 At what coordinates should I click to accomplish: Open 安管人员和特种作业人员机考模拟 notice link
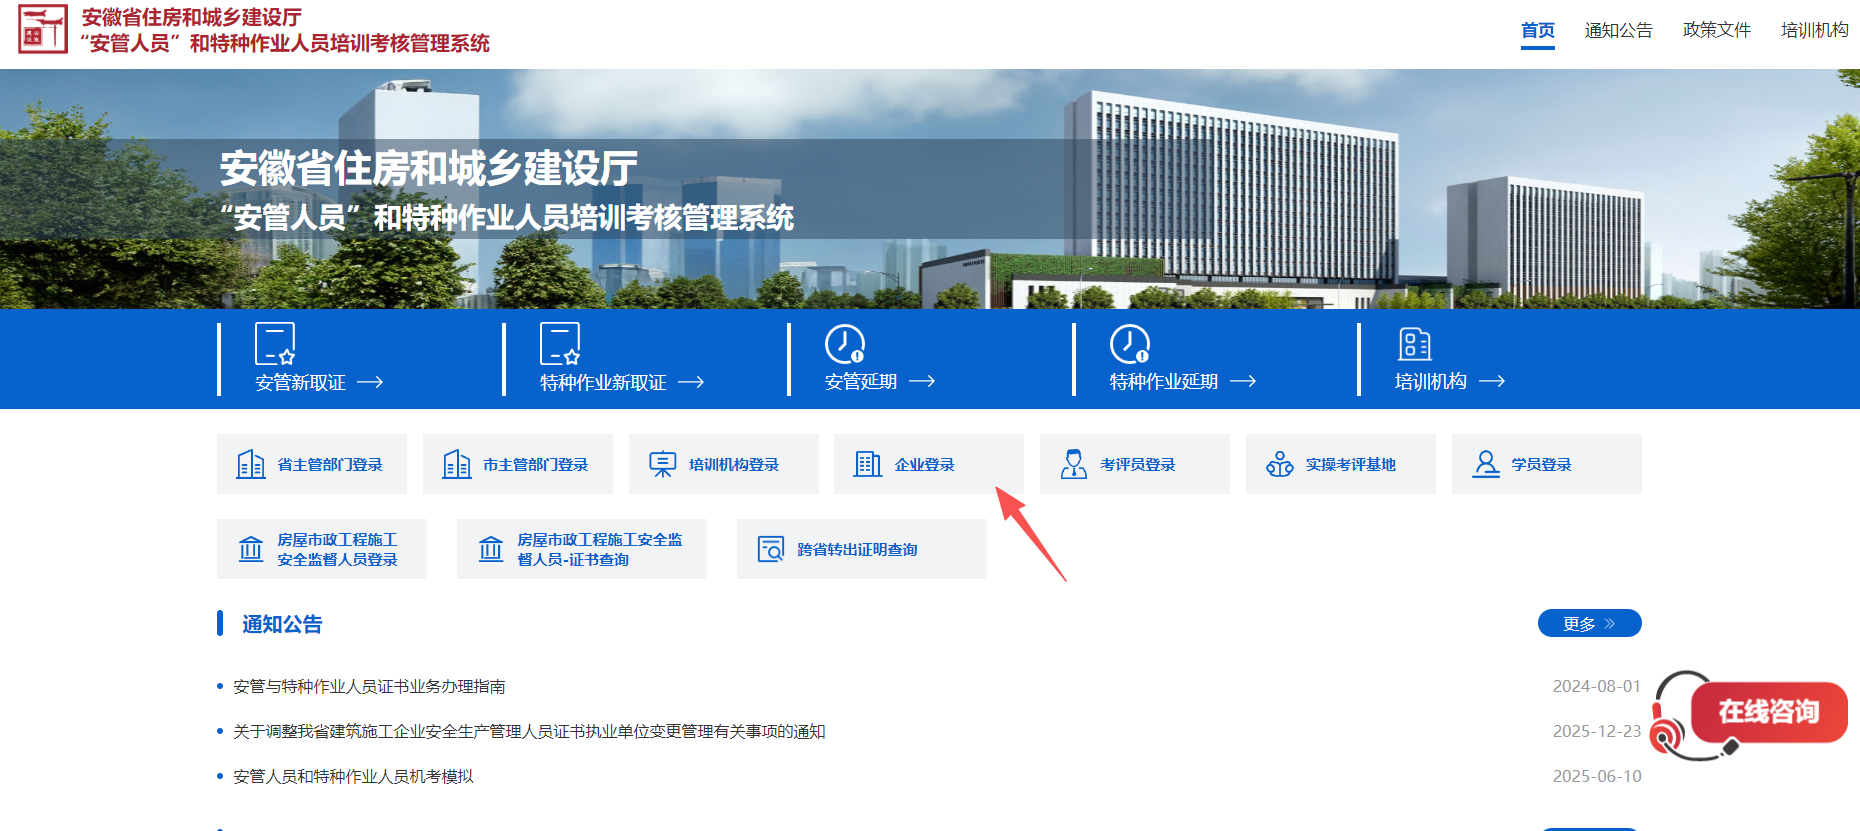pos(353,776)
